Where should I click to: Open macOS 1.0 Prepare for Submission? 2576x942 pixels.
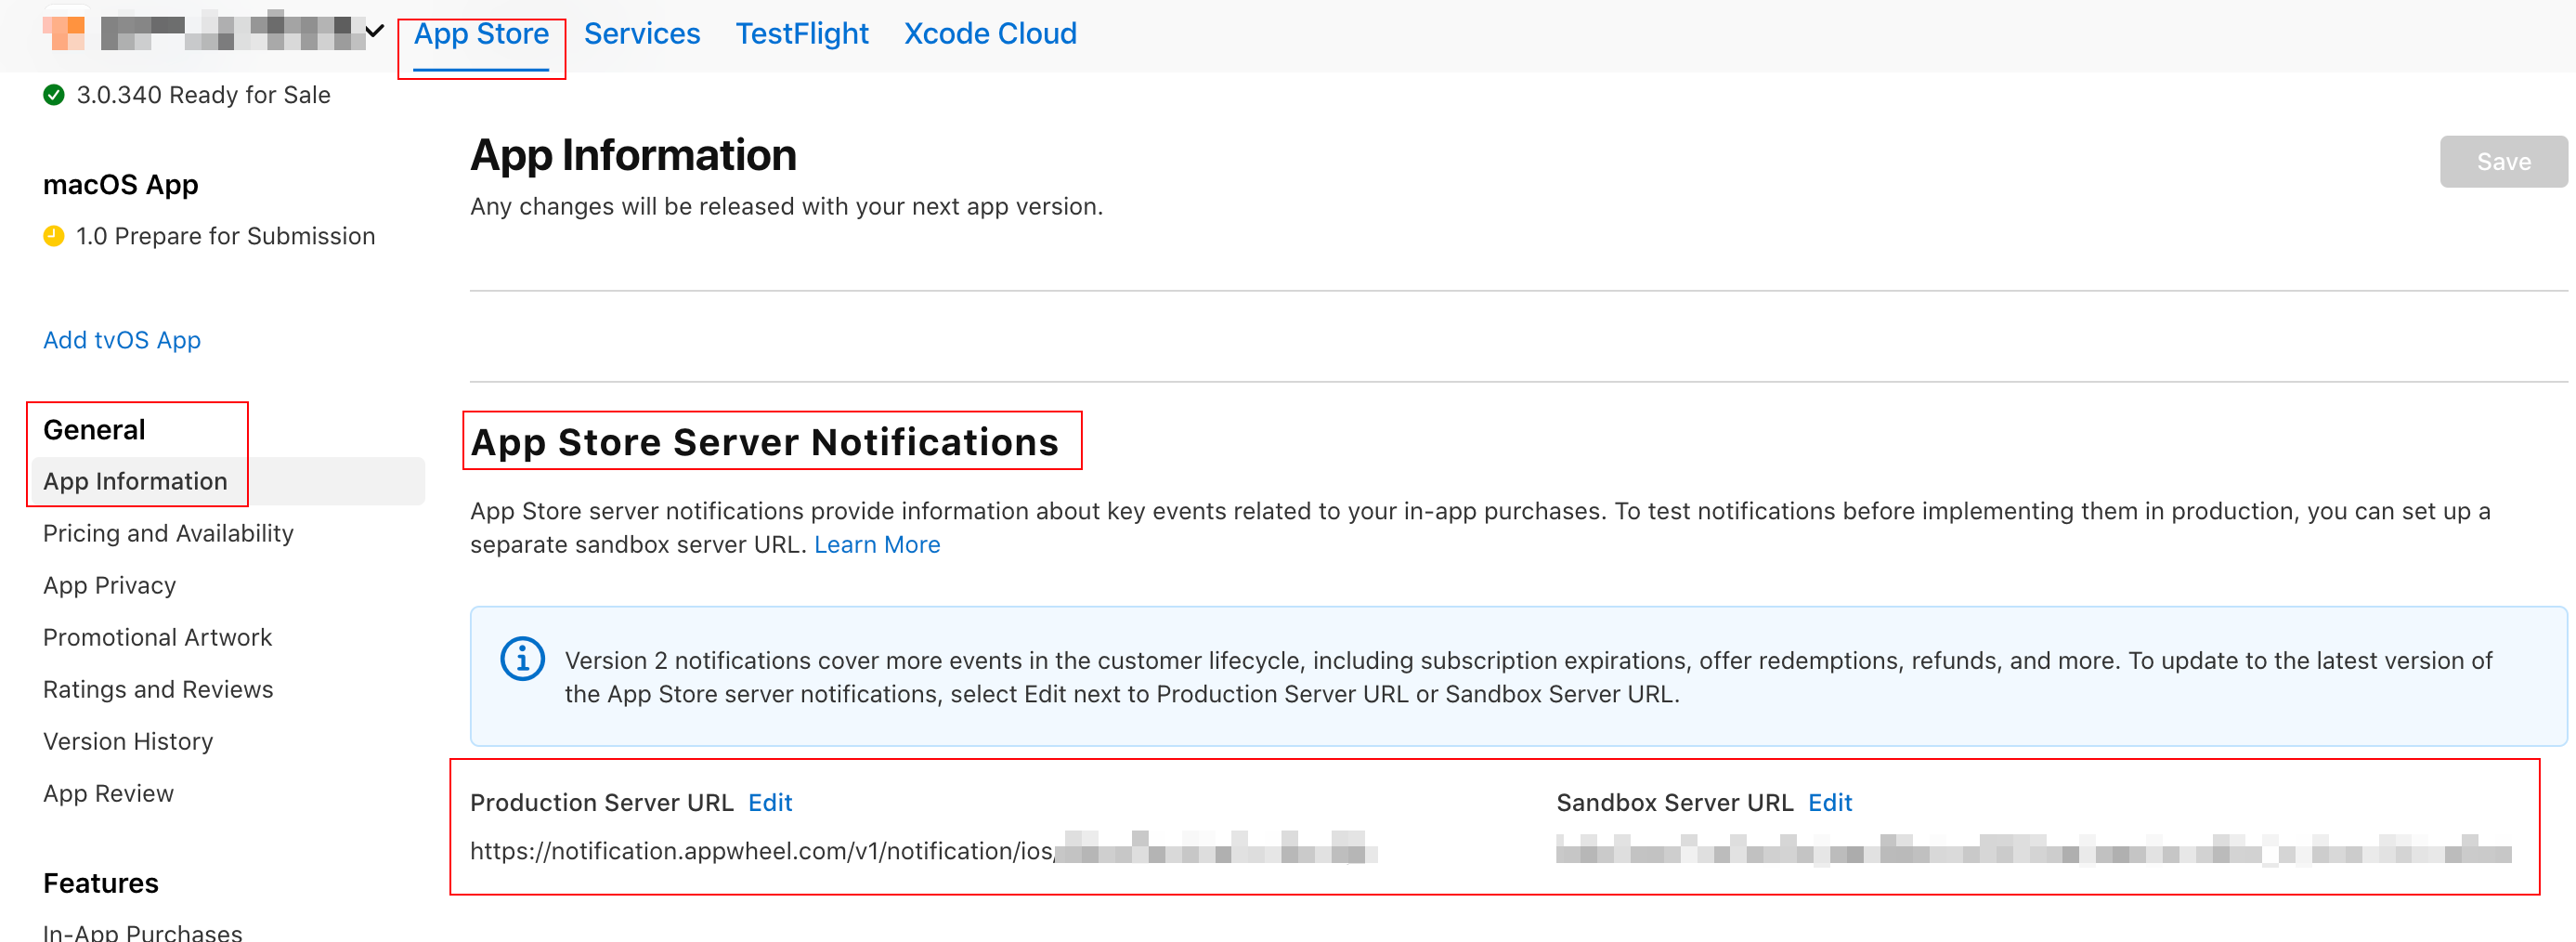pyautogui.click(x=225, y=236)
